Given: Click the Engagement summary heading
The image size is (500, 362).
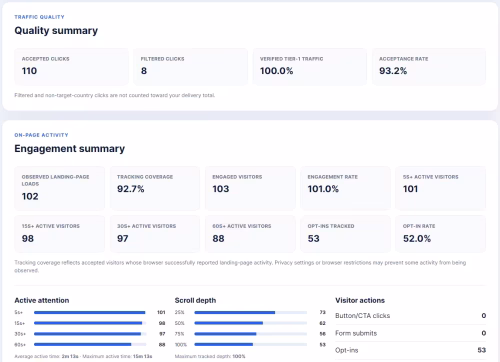Looking at the screenshot, I should click(69, 148).
